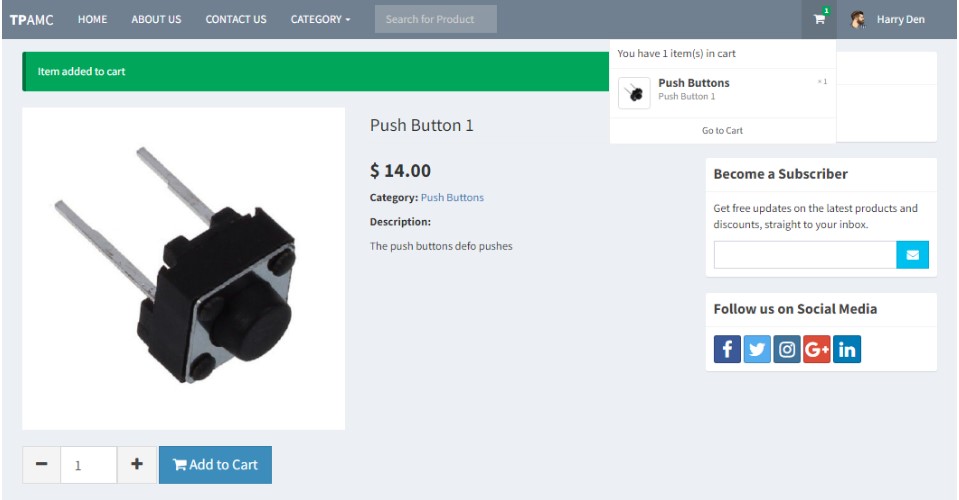959x500 pixels.
Task: Open the Push Buttons category link
Action: [x=452, y=197]
